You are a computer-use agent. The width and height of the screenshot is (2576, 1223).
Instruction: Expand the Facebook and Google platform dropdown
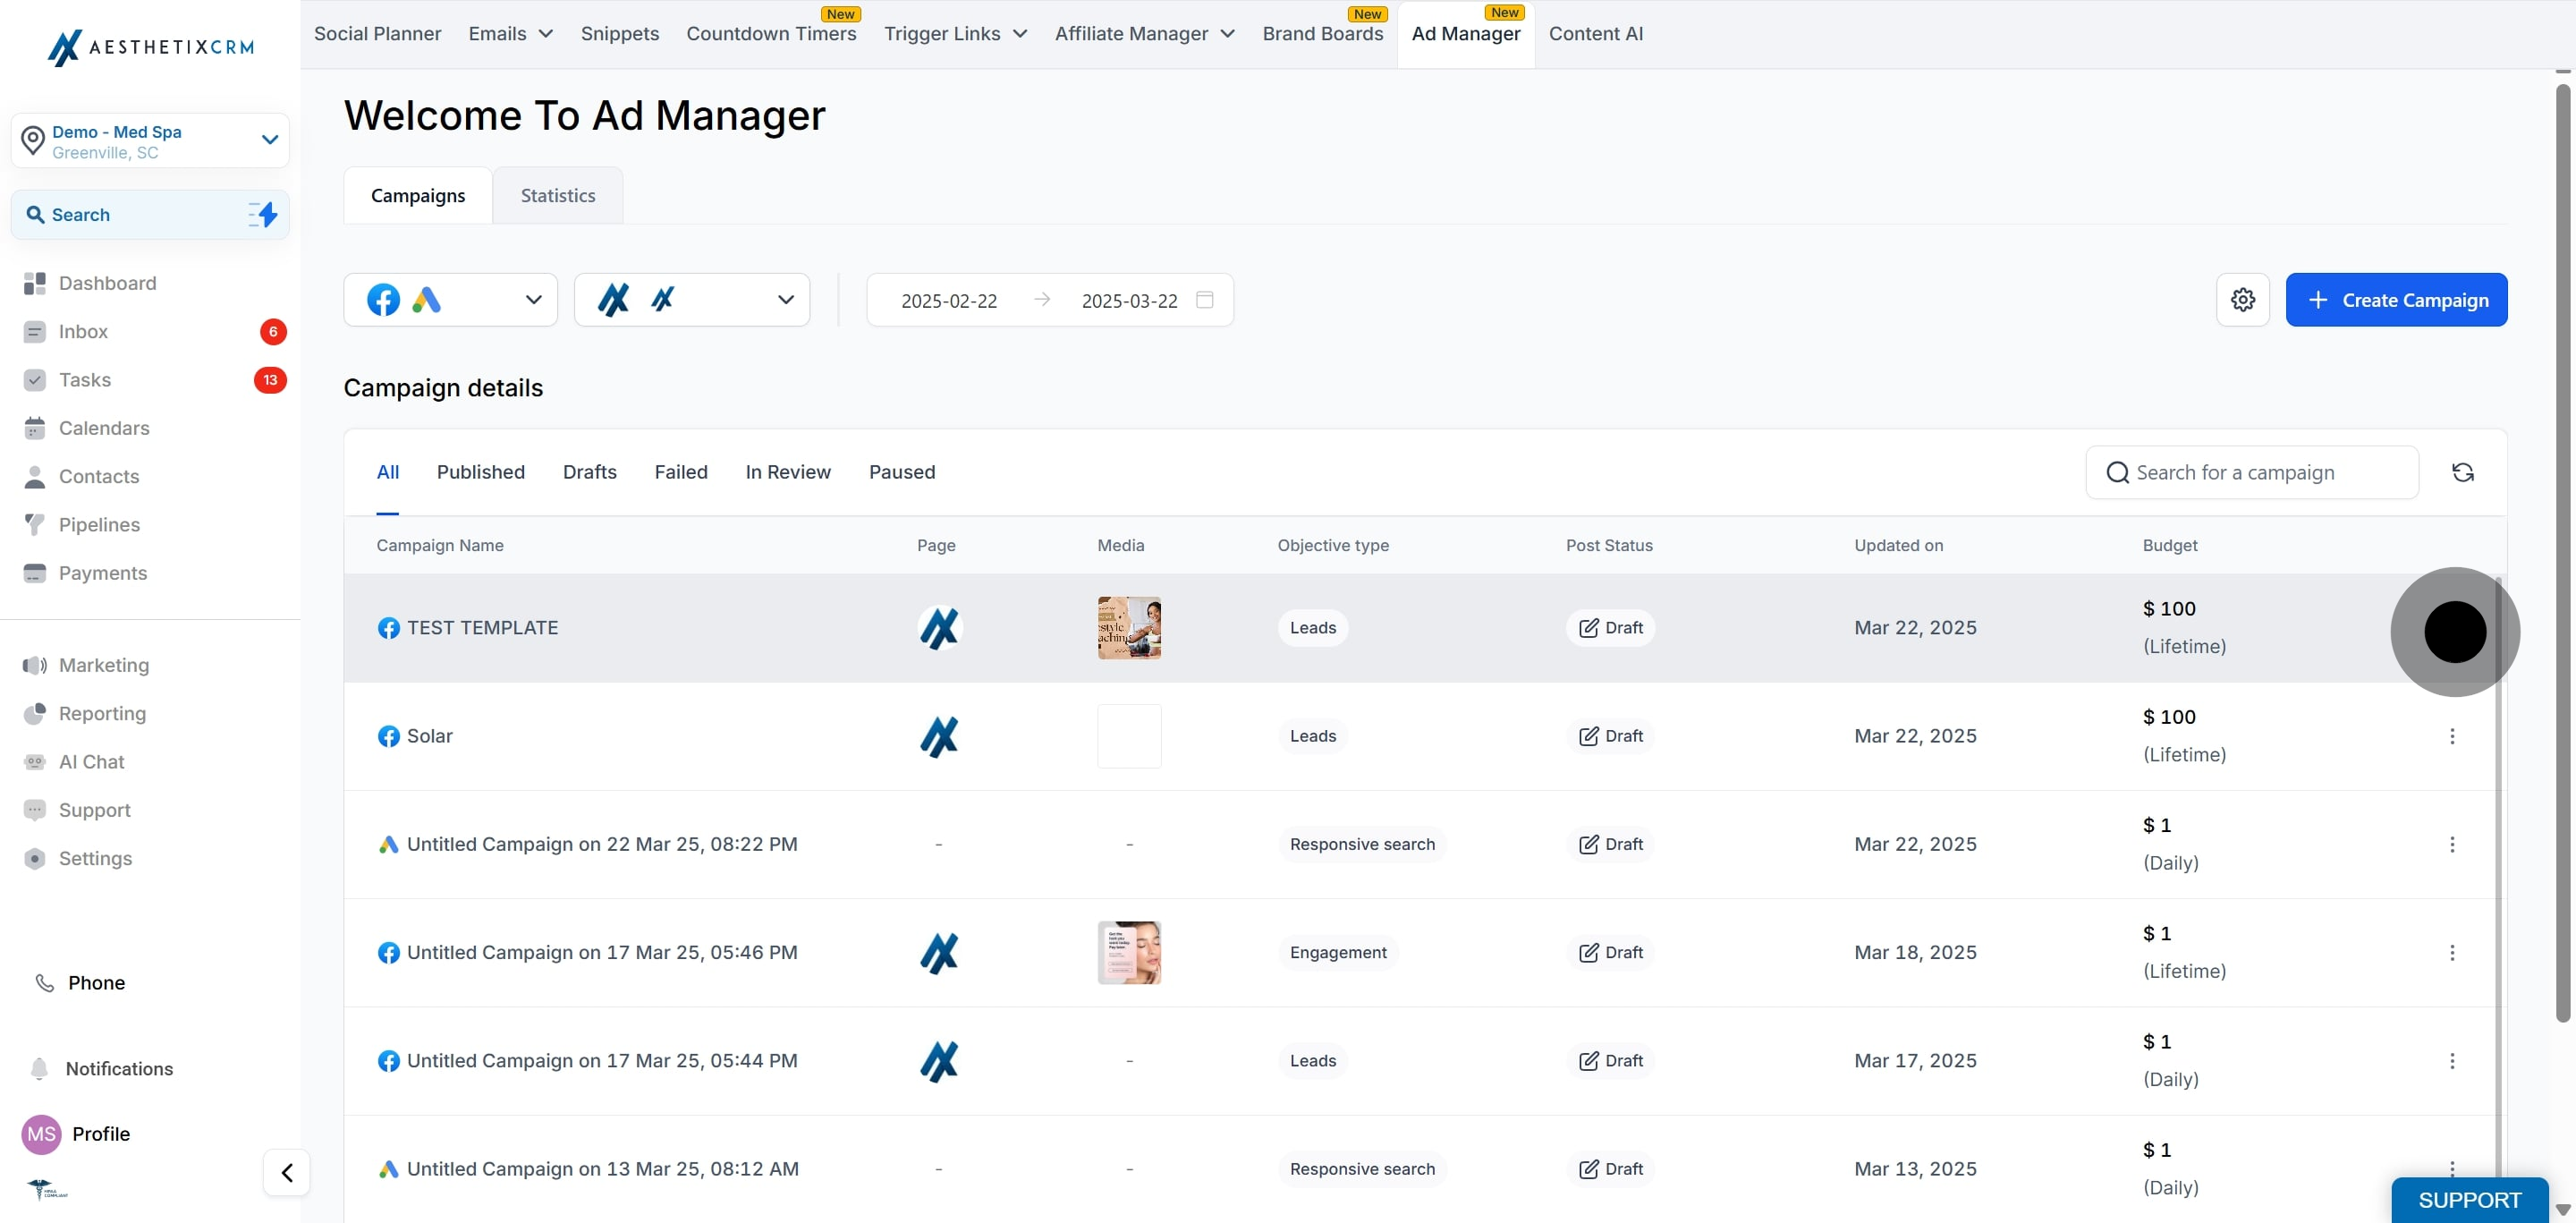click(x=451, y=300)
